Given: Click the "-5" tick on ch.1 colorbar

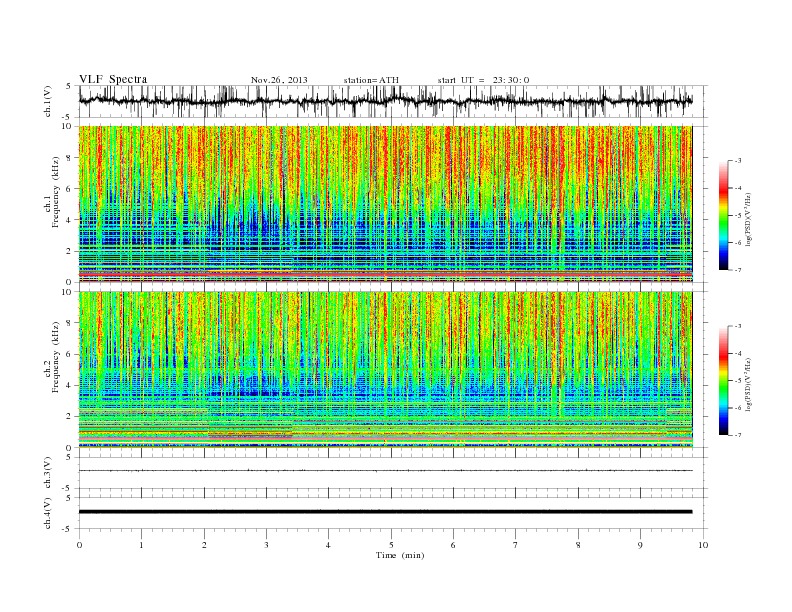Looking at the screenshot, I should [738, 216].
